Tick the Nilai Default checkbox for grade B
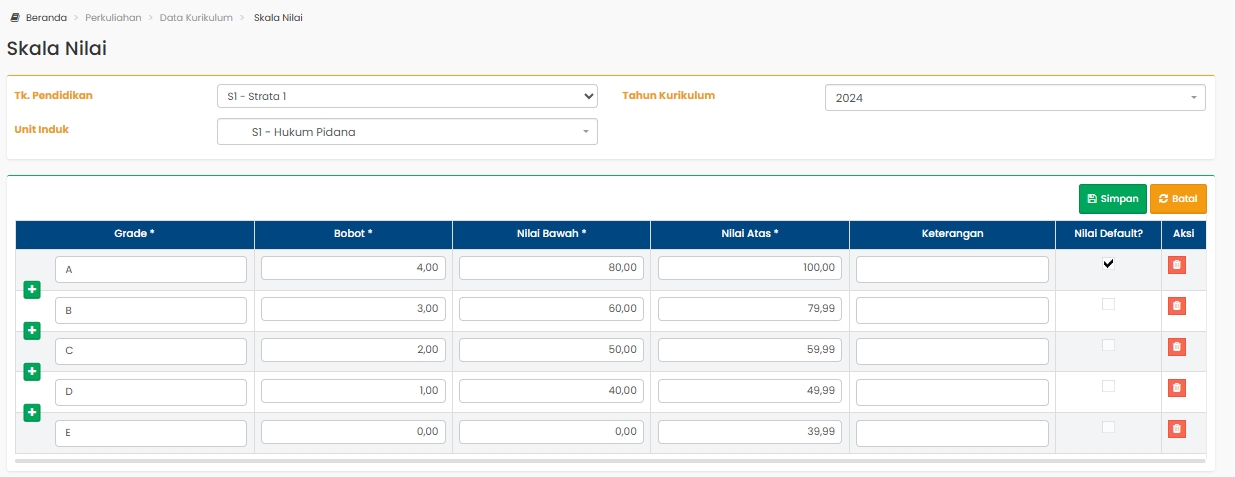 [1108, 304]
